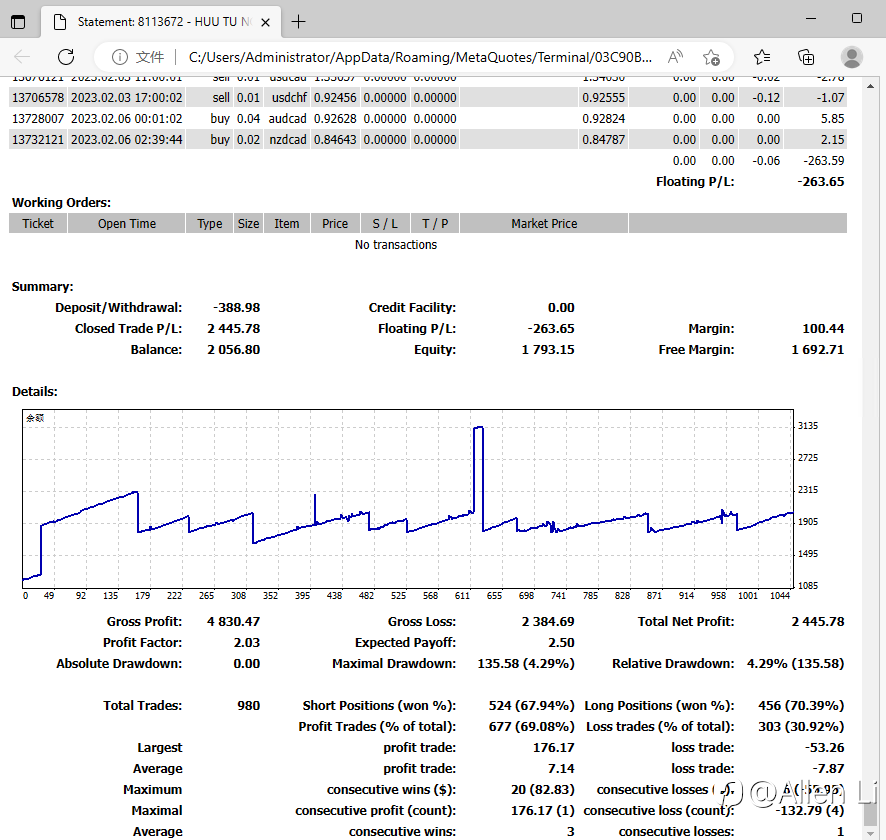Click the Read aloud icon
Viewport: 886px width, 840px height.
click(x=675, y=57)
